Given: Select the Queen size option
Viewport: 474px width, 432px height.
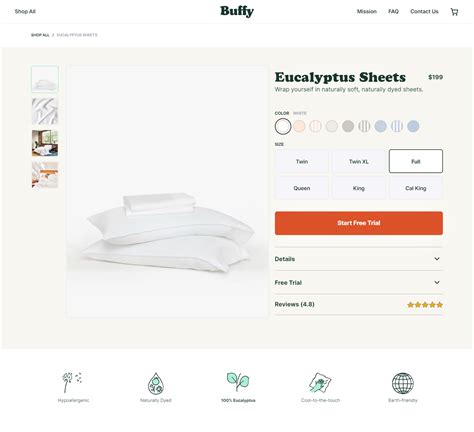Looking at the screenshot, I should tap(302, 188).
